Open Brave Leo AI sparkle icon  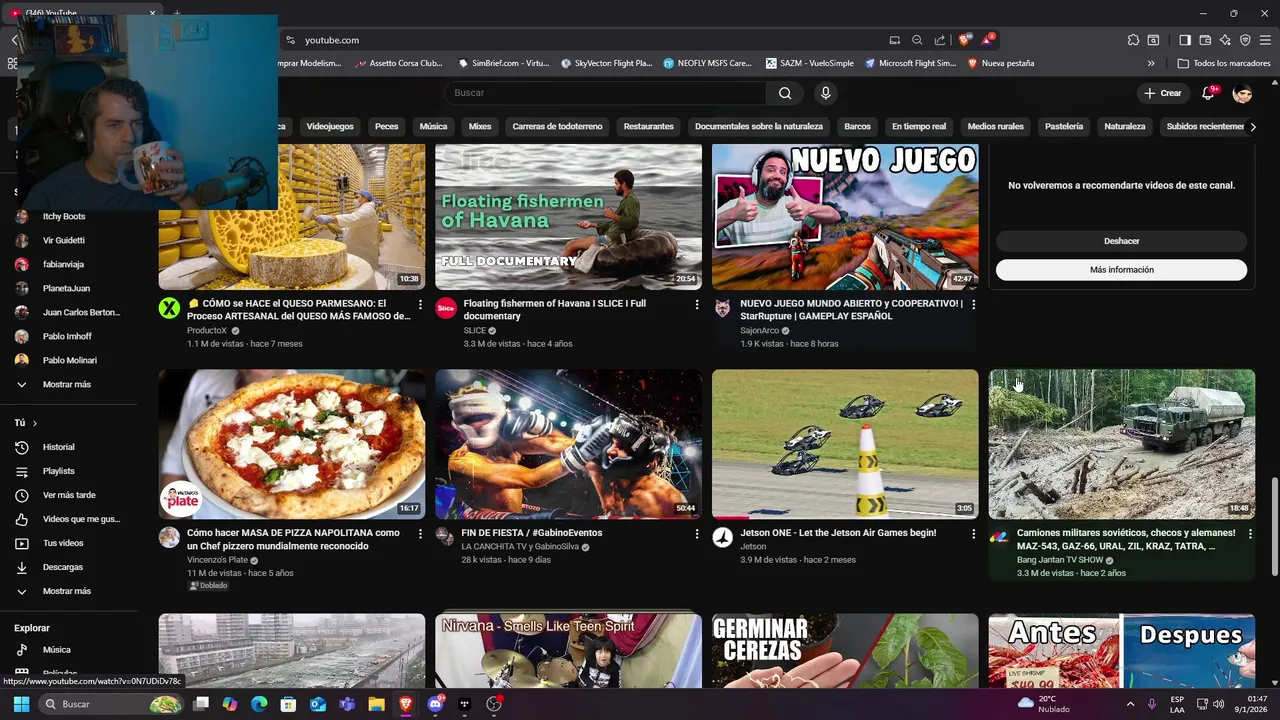1225,40
